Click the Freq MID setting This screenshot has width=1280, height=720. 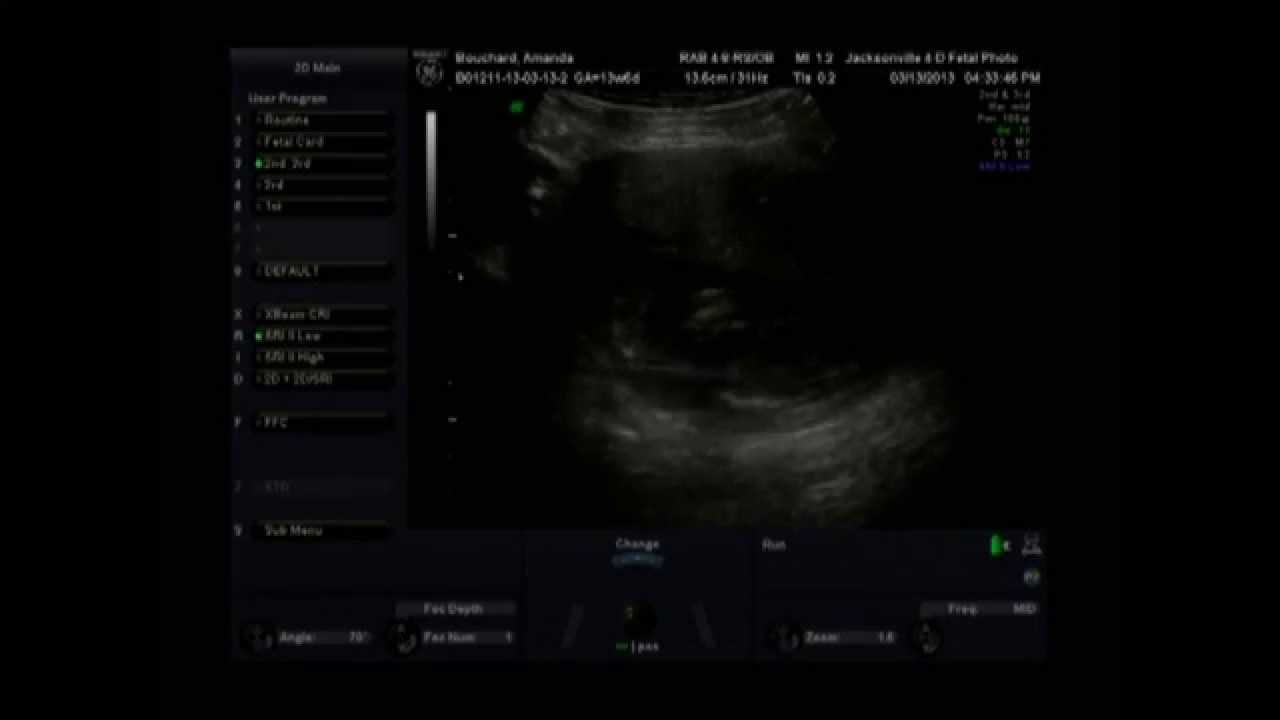pyautogui.click(x=979, y=608)
